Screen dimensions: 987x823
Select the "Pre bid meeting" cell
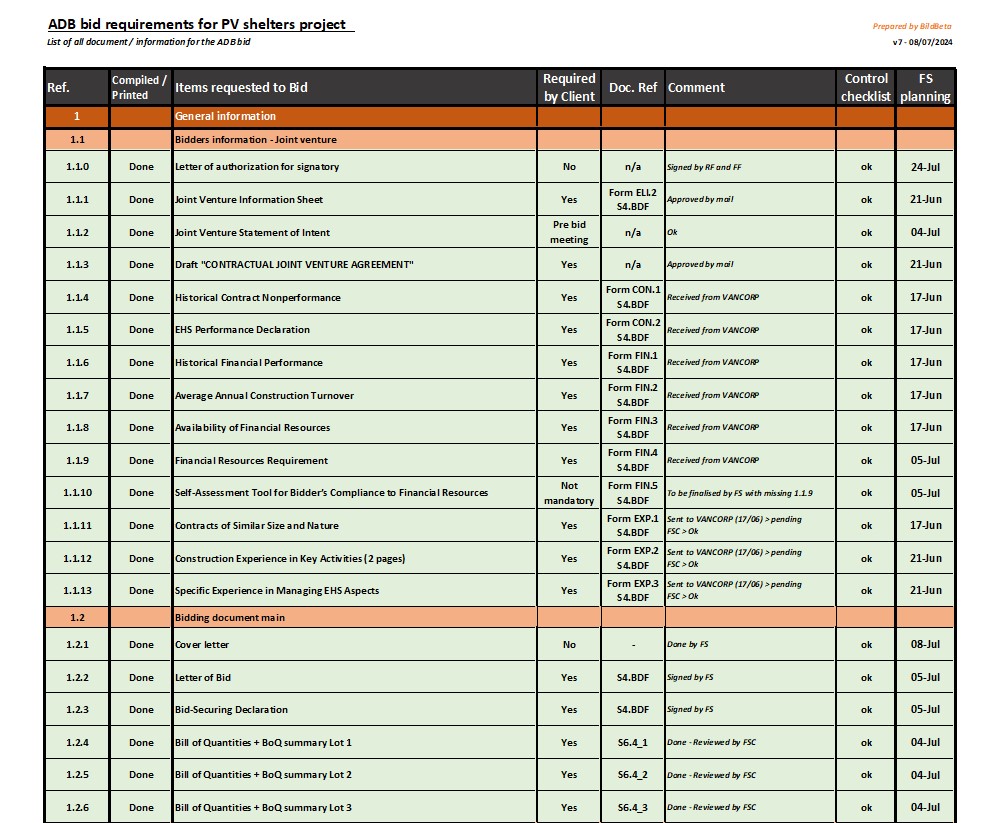[x=569, y=232]
